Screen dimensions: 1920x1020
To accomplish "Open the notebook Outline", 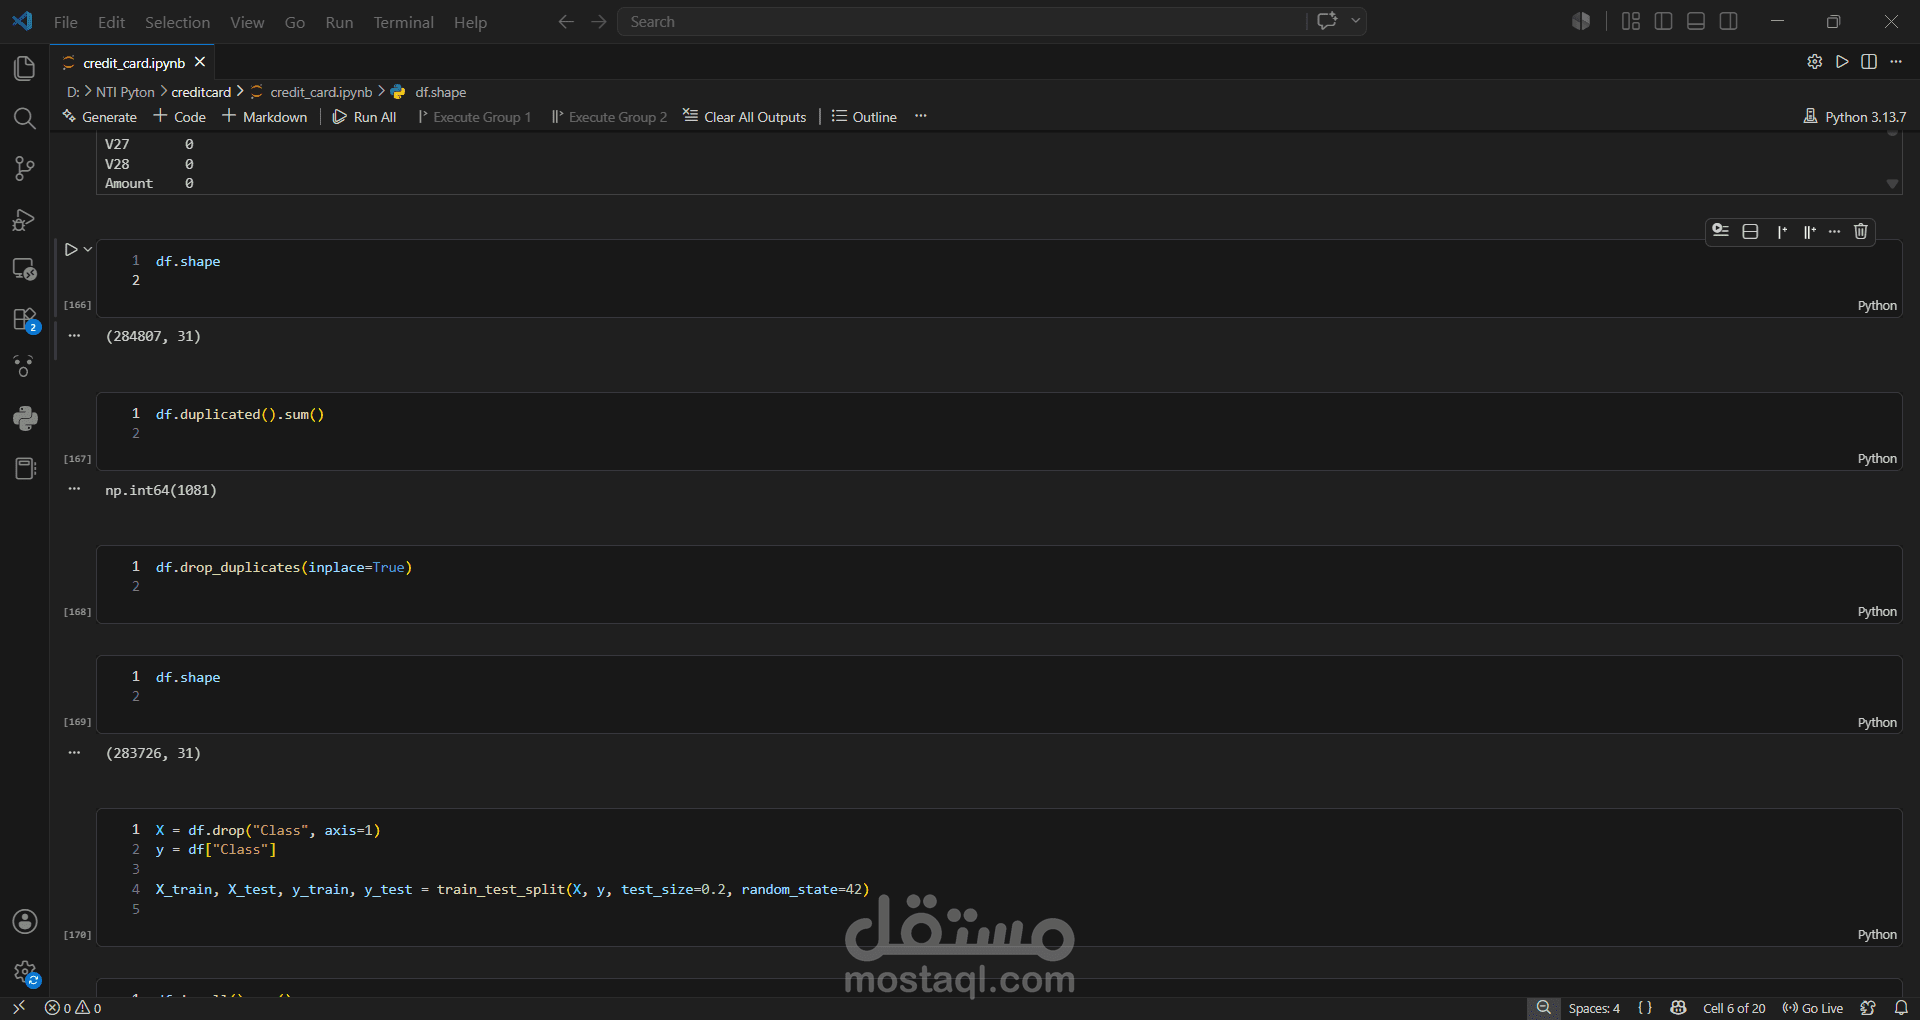I will pos(864,117).
